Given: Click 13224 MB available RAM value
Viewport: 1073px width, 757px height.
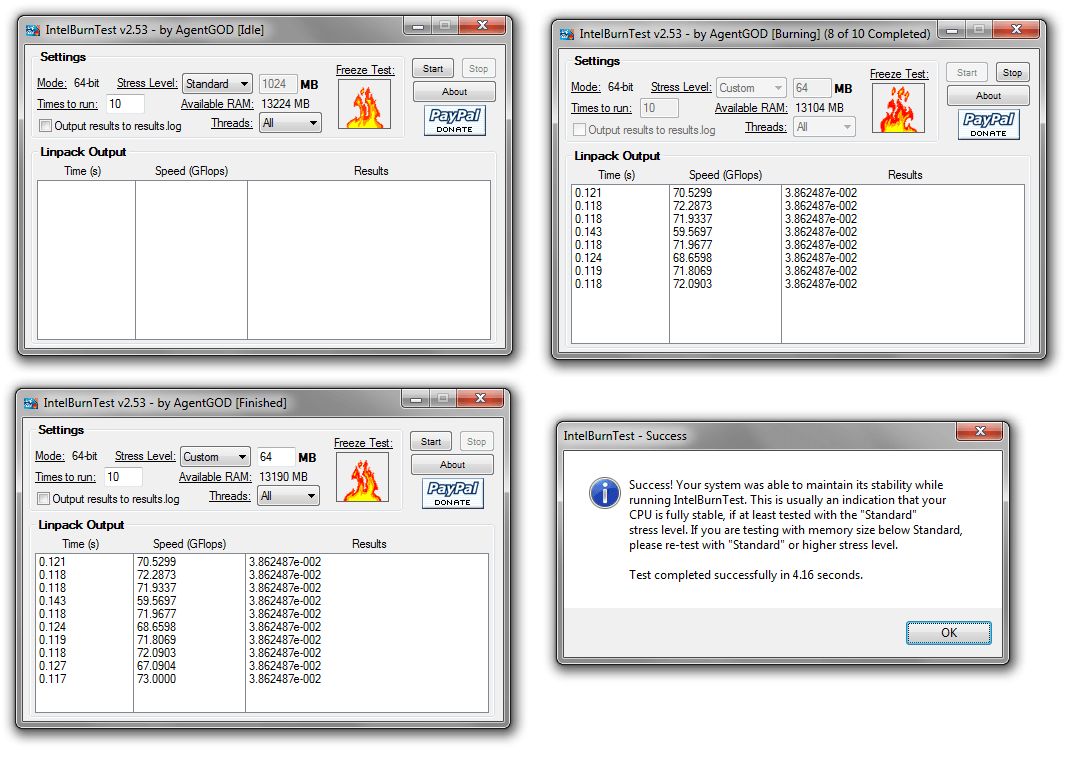Looking at the screenshot, I should coord(285,104).
